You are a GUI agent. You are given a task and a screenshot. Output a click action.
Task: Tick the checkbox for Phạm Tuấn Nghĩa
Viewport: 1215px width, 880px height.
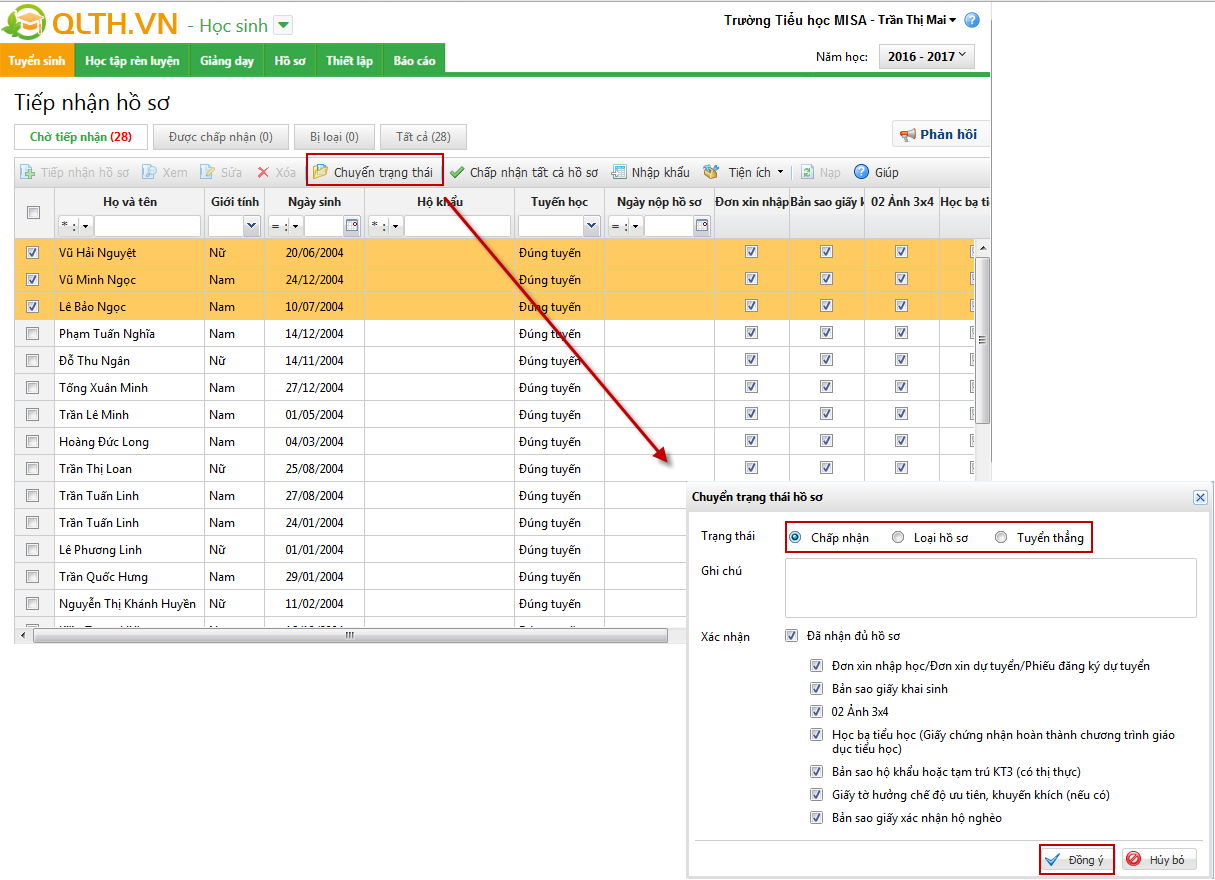click(x=33, y=334)
